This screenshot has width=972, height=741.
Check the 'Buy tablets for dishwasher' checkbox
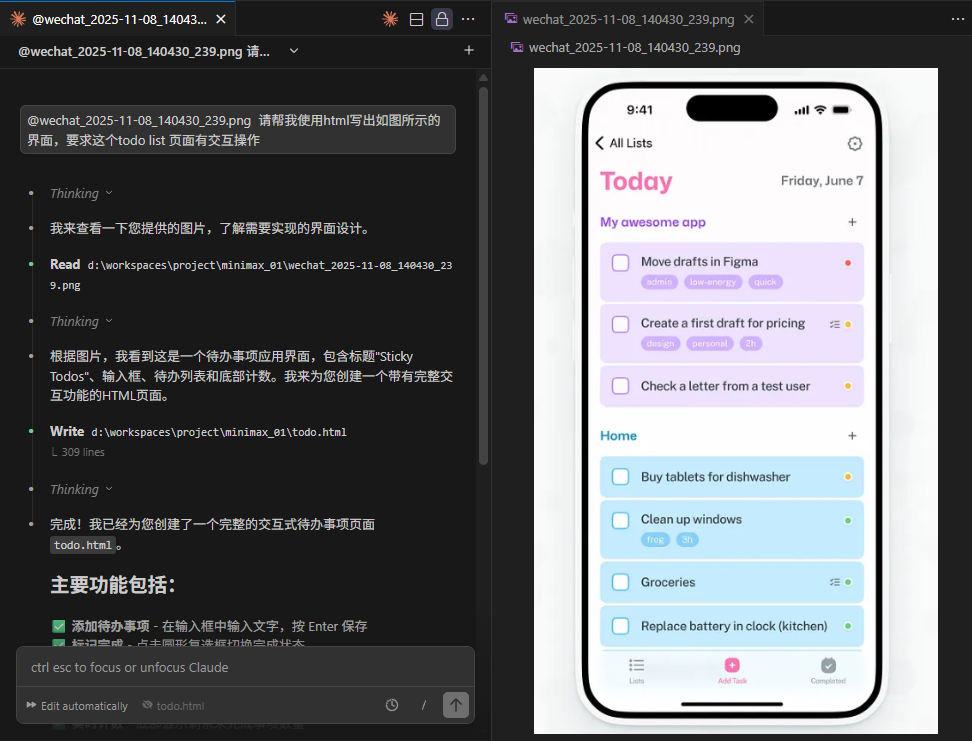click(x=620, y=477)
